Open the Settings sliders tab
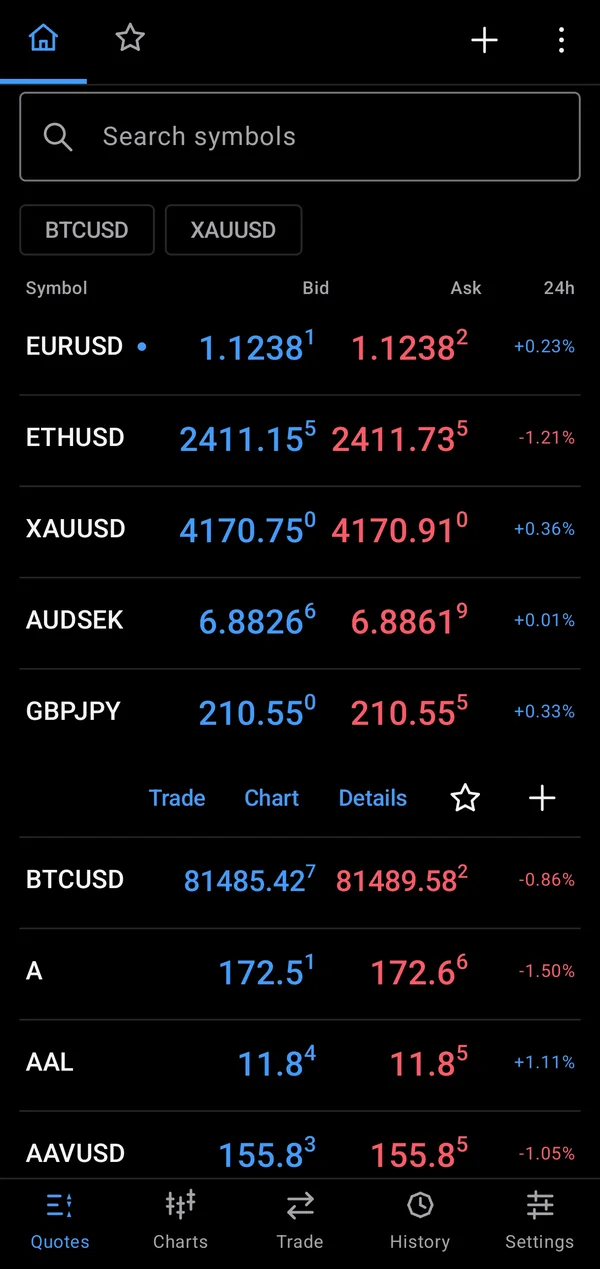The image size is (600, 1269). pos(540,1220)
